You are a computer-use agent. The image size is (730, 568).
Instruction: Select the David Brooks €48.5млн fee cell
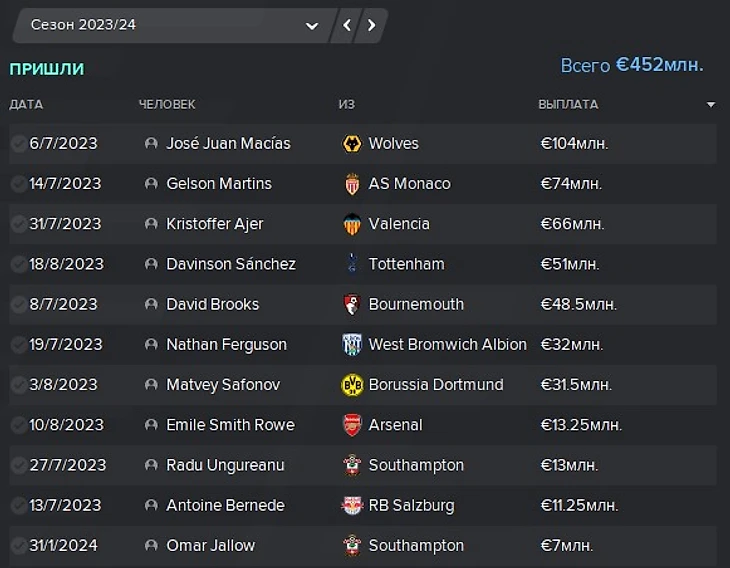pos(579,304)
